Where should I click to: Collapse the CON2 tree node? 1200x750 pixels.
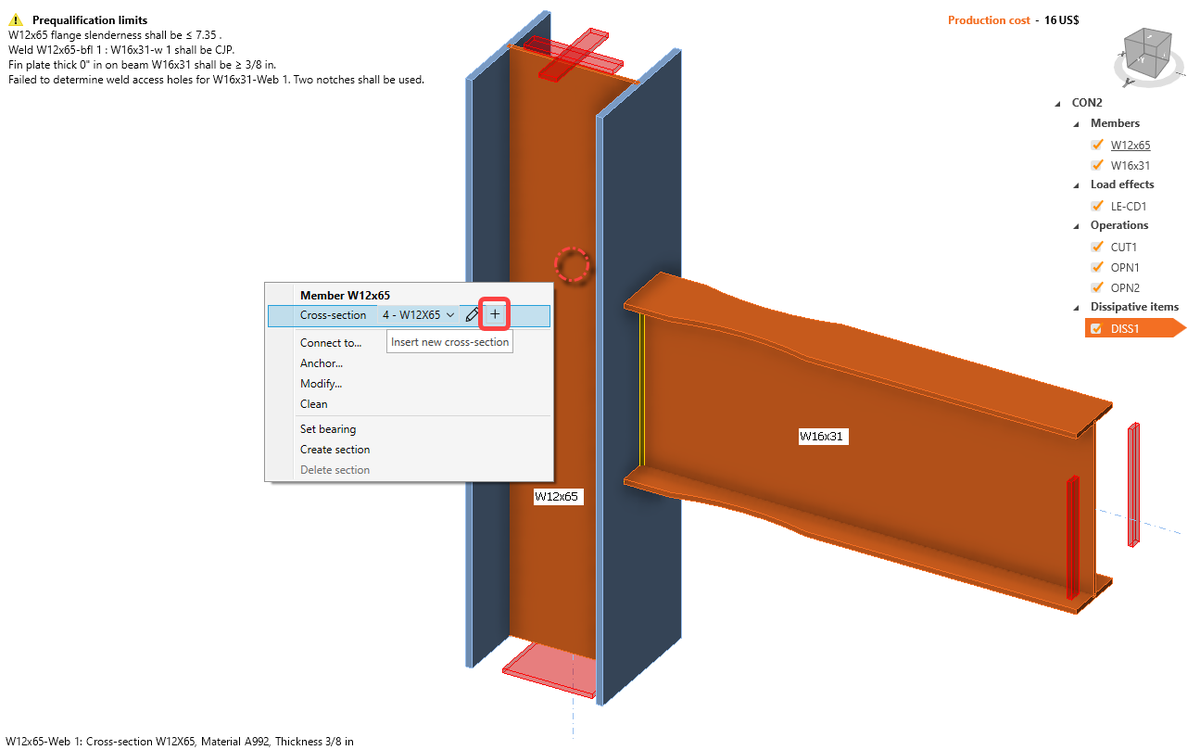1060,101
